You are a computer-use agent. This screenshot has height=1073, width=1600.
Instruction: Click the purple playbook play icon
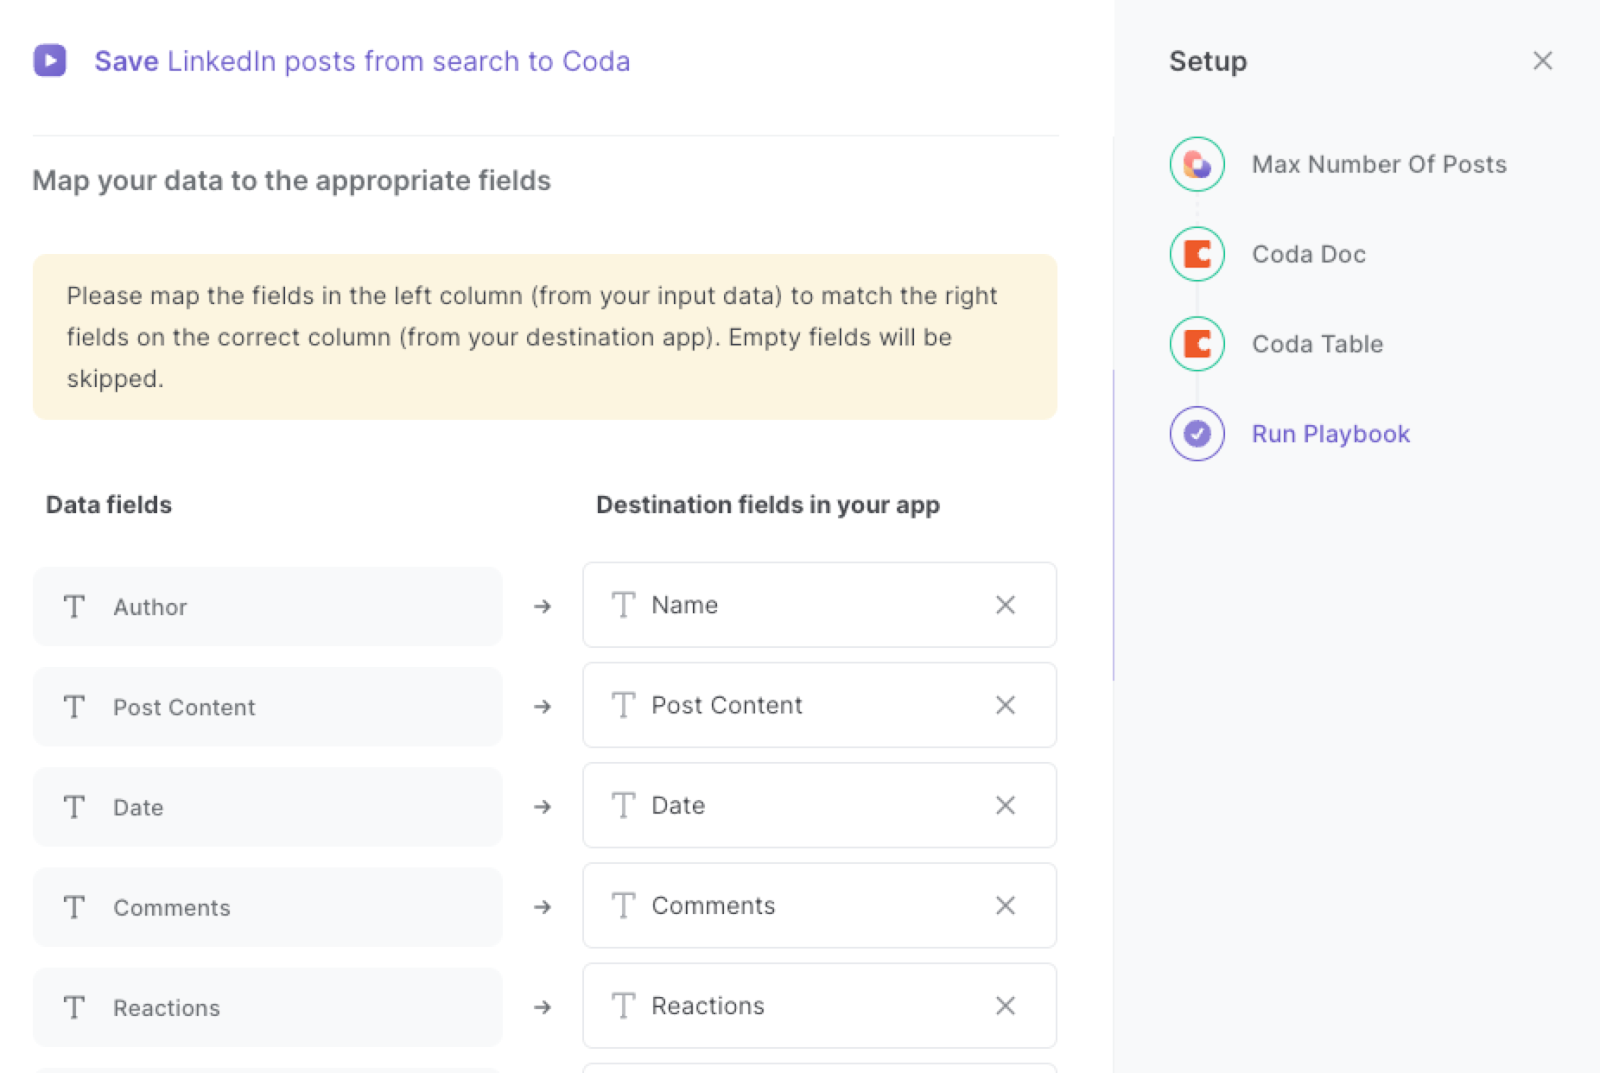[x=50, y=60]
